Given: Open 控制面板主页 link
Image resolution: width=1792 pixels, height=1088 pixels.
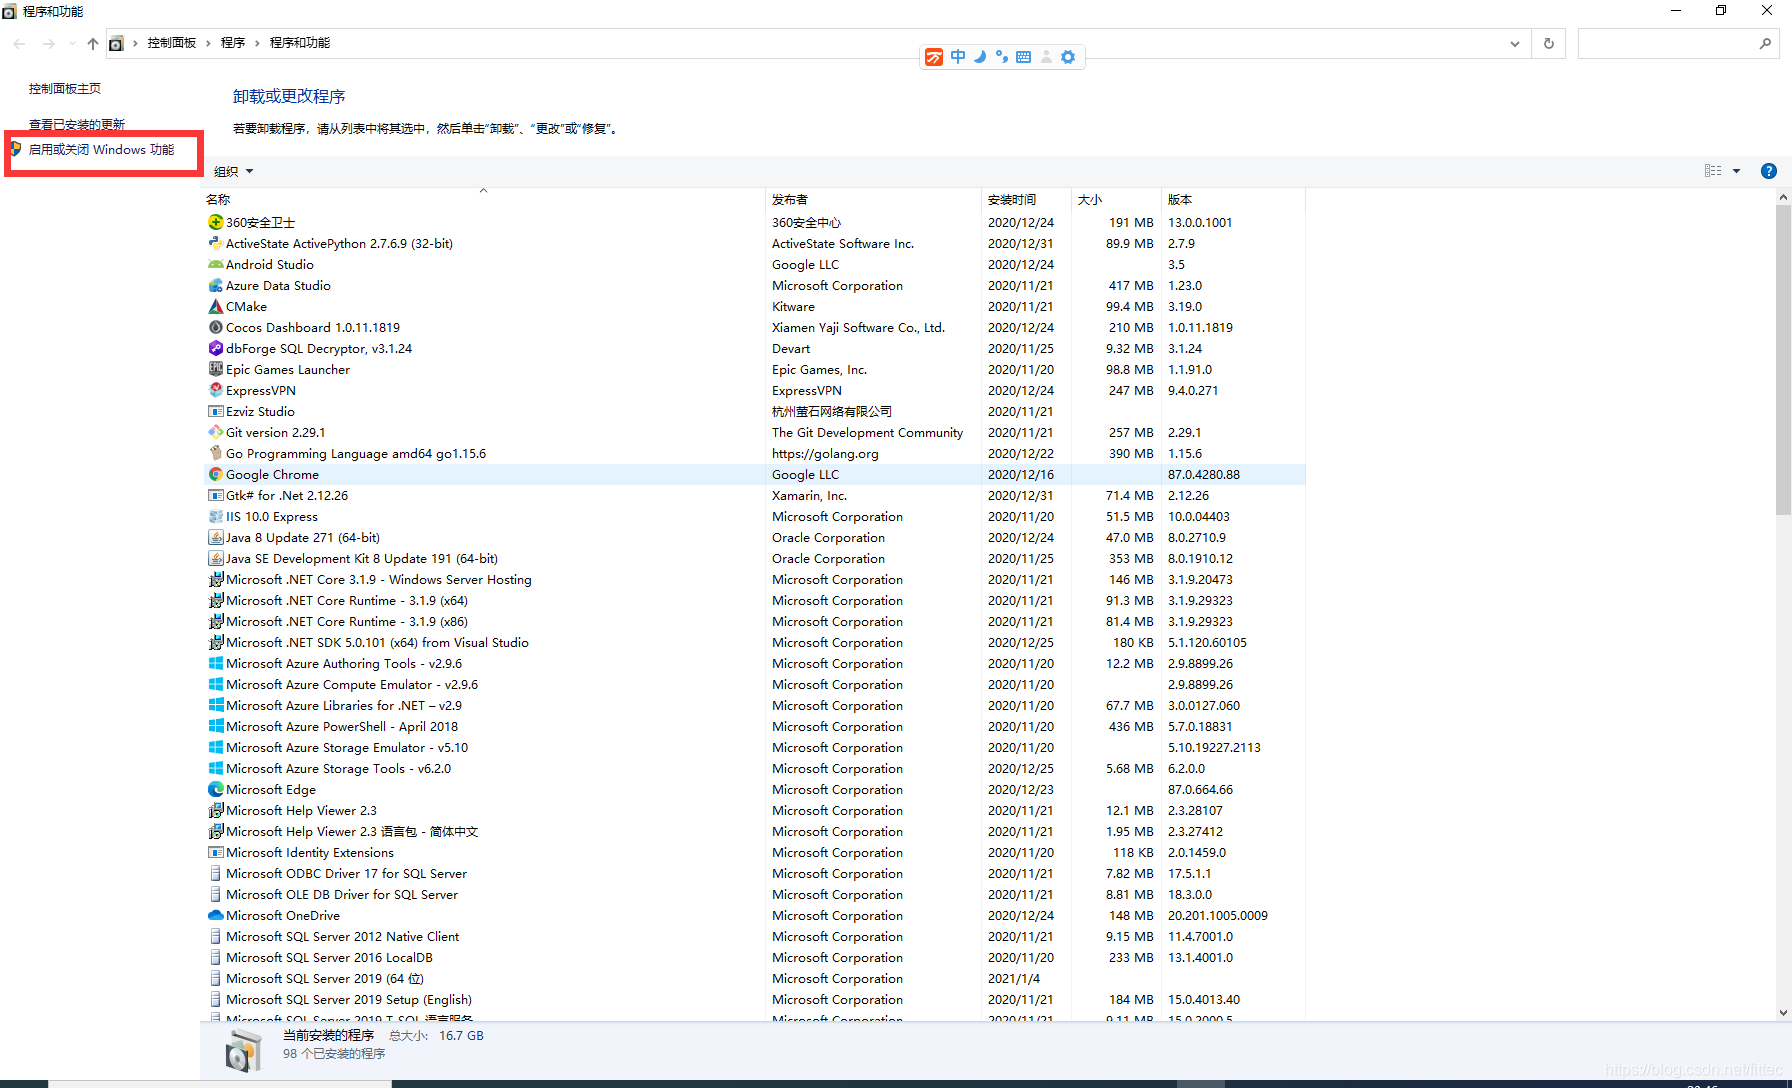Looking at the screenshot, I should [65, 88].
